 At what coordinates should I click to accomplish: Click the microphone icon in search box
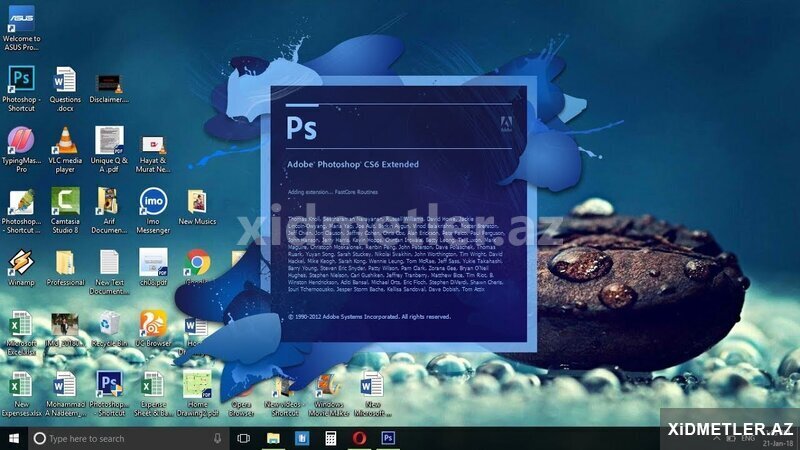217,438
